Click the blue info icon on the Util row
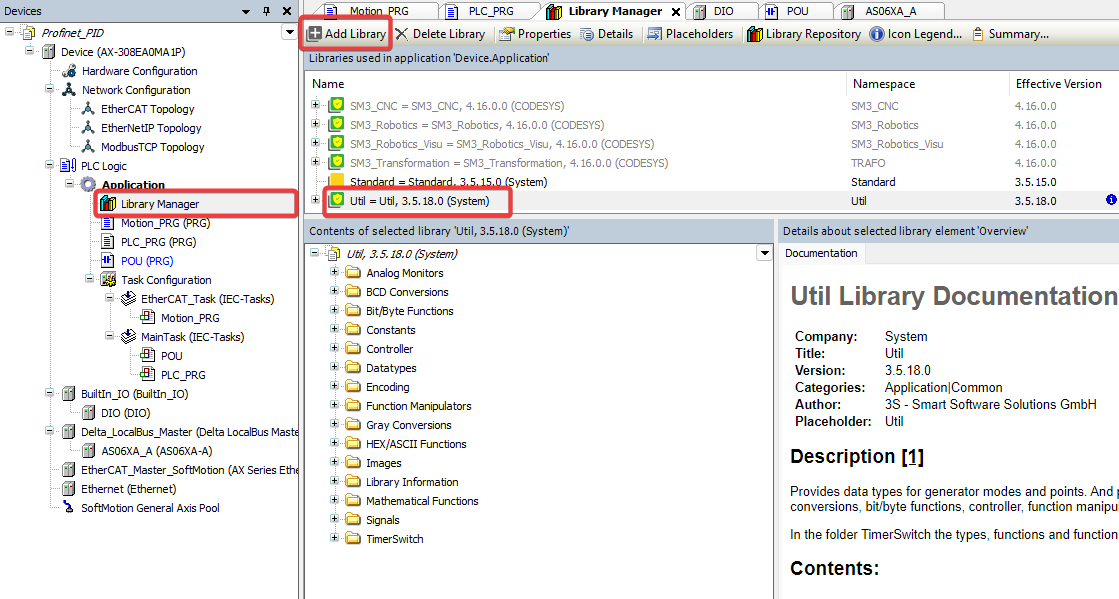The image size is (1119, 599). (x=1111, y=200)
